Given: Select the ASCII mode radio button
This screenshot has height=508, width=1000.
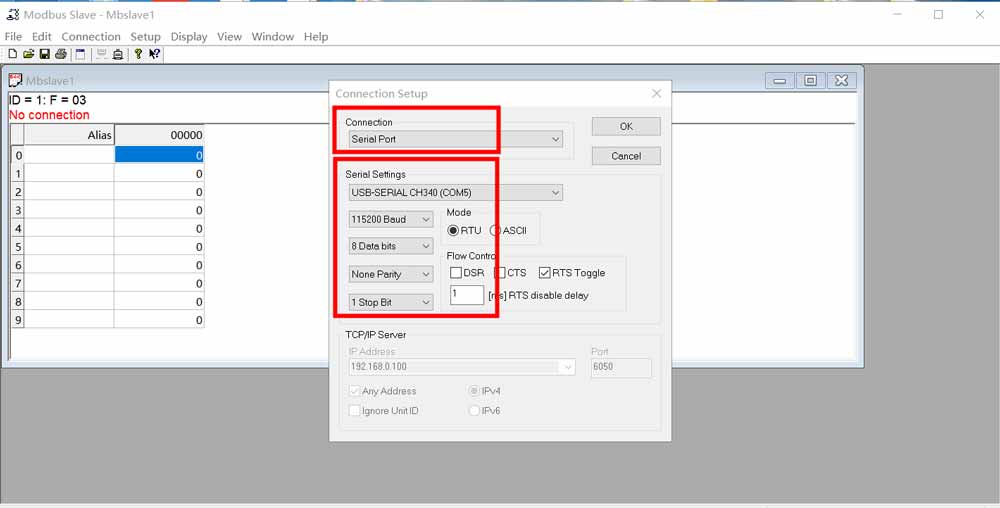Looking at the screenshot, I should click(x=496, y=230).
